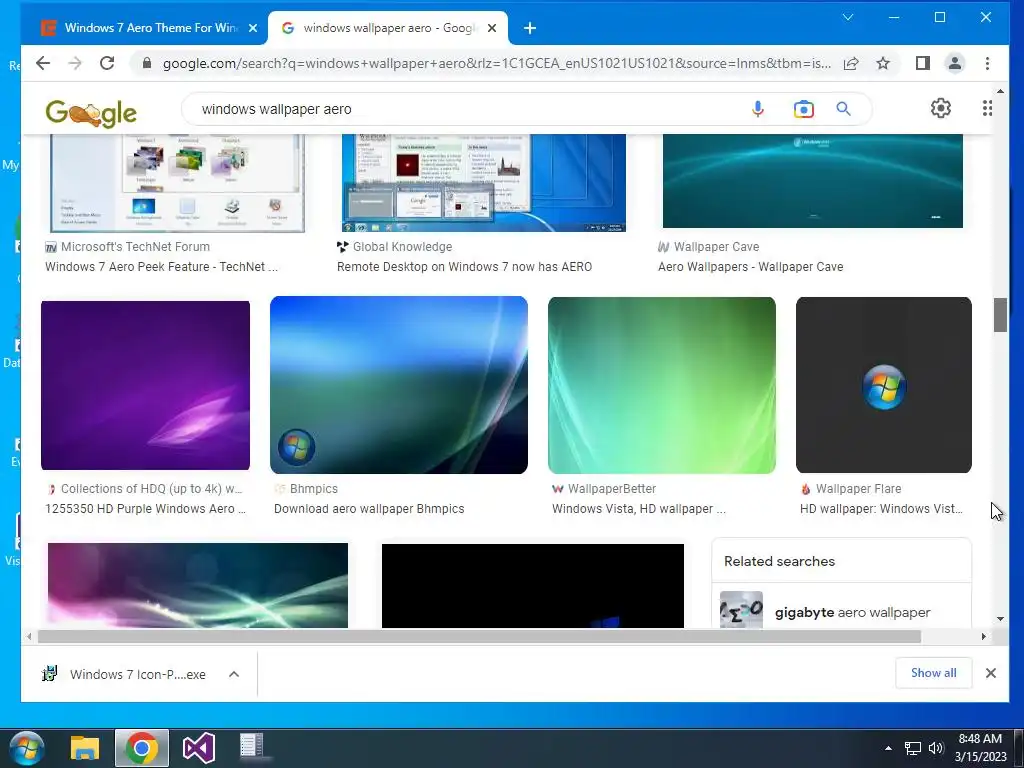Open the server-like taskbar app icon
This screenshot has height=768, width=1024.
click(x=251, y=746)
